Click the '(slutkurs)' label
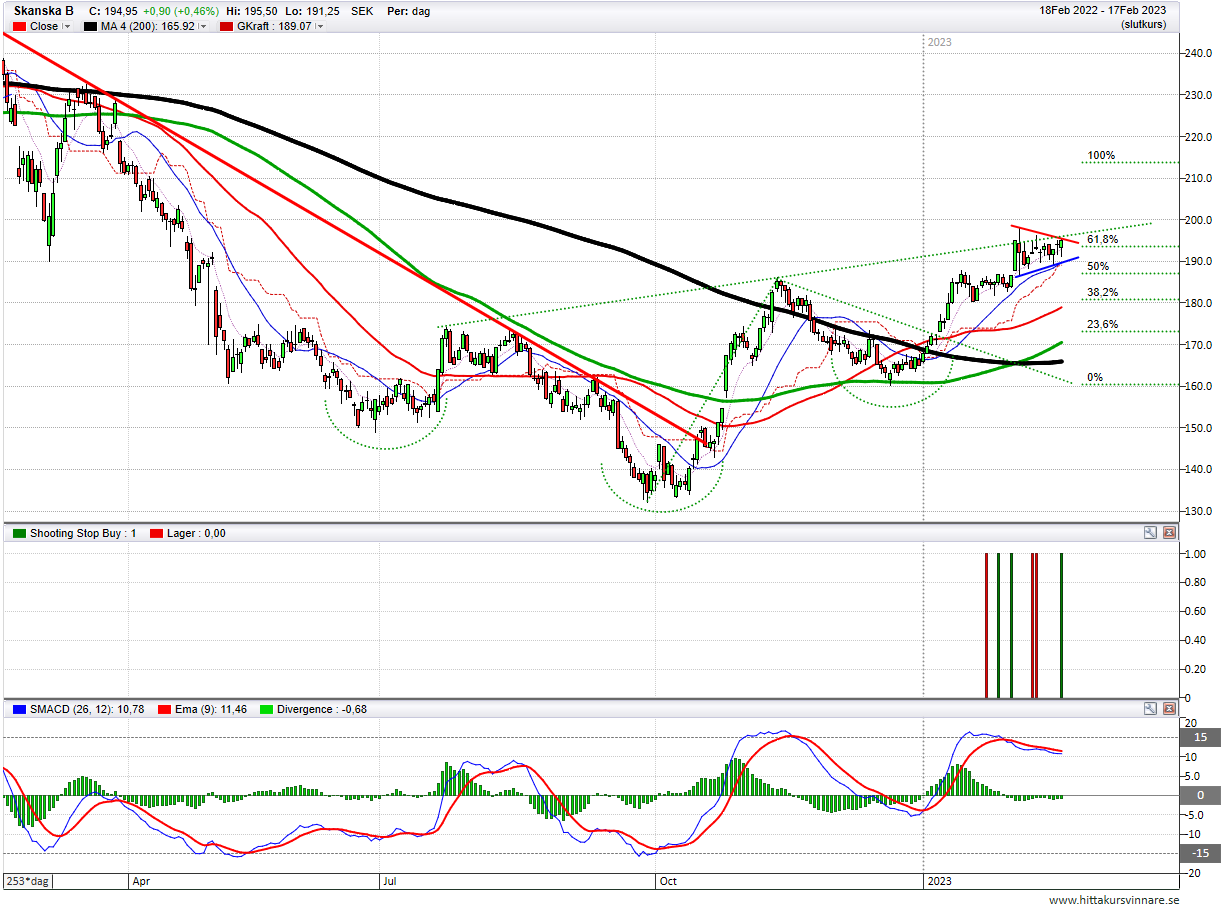 coord(1144,24)
